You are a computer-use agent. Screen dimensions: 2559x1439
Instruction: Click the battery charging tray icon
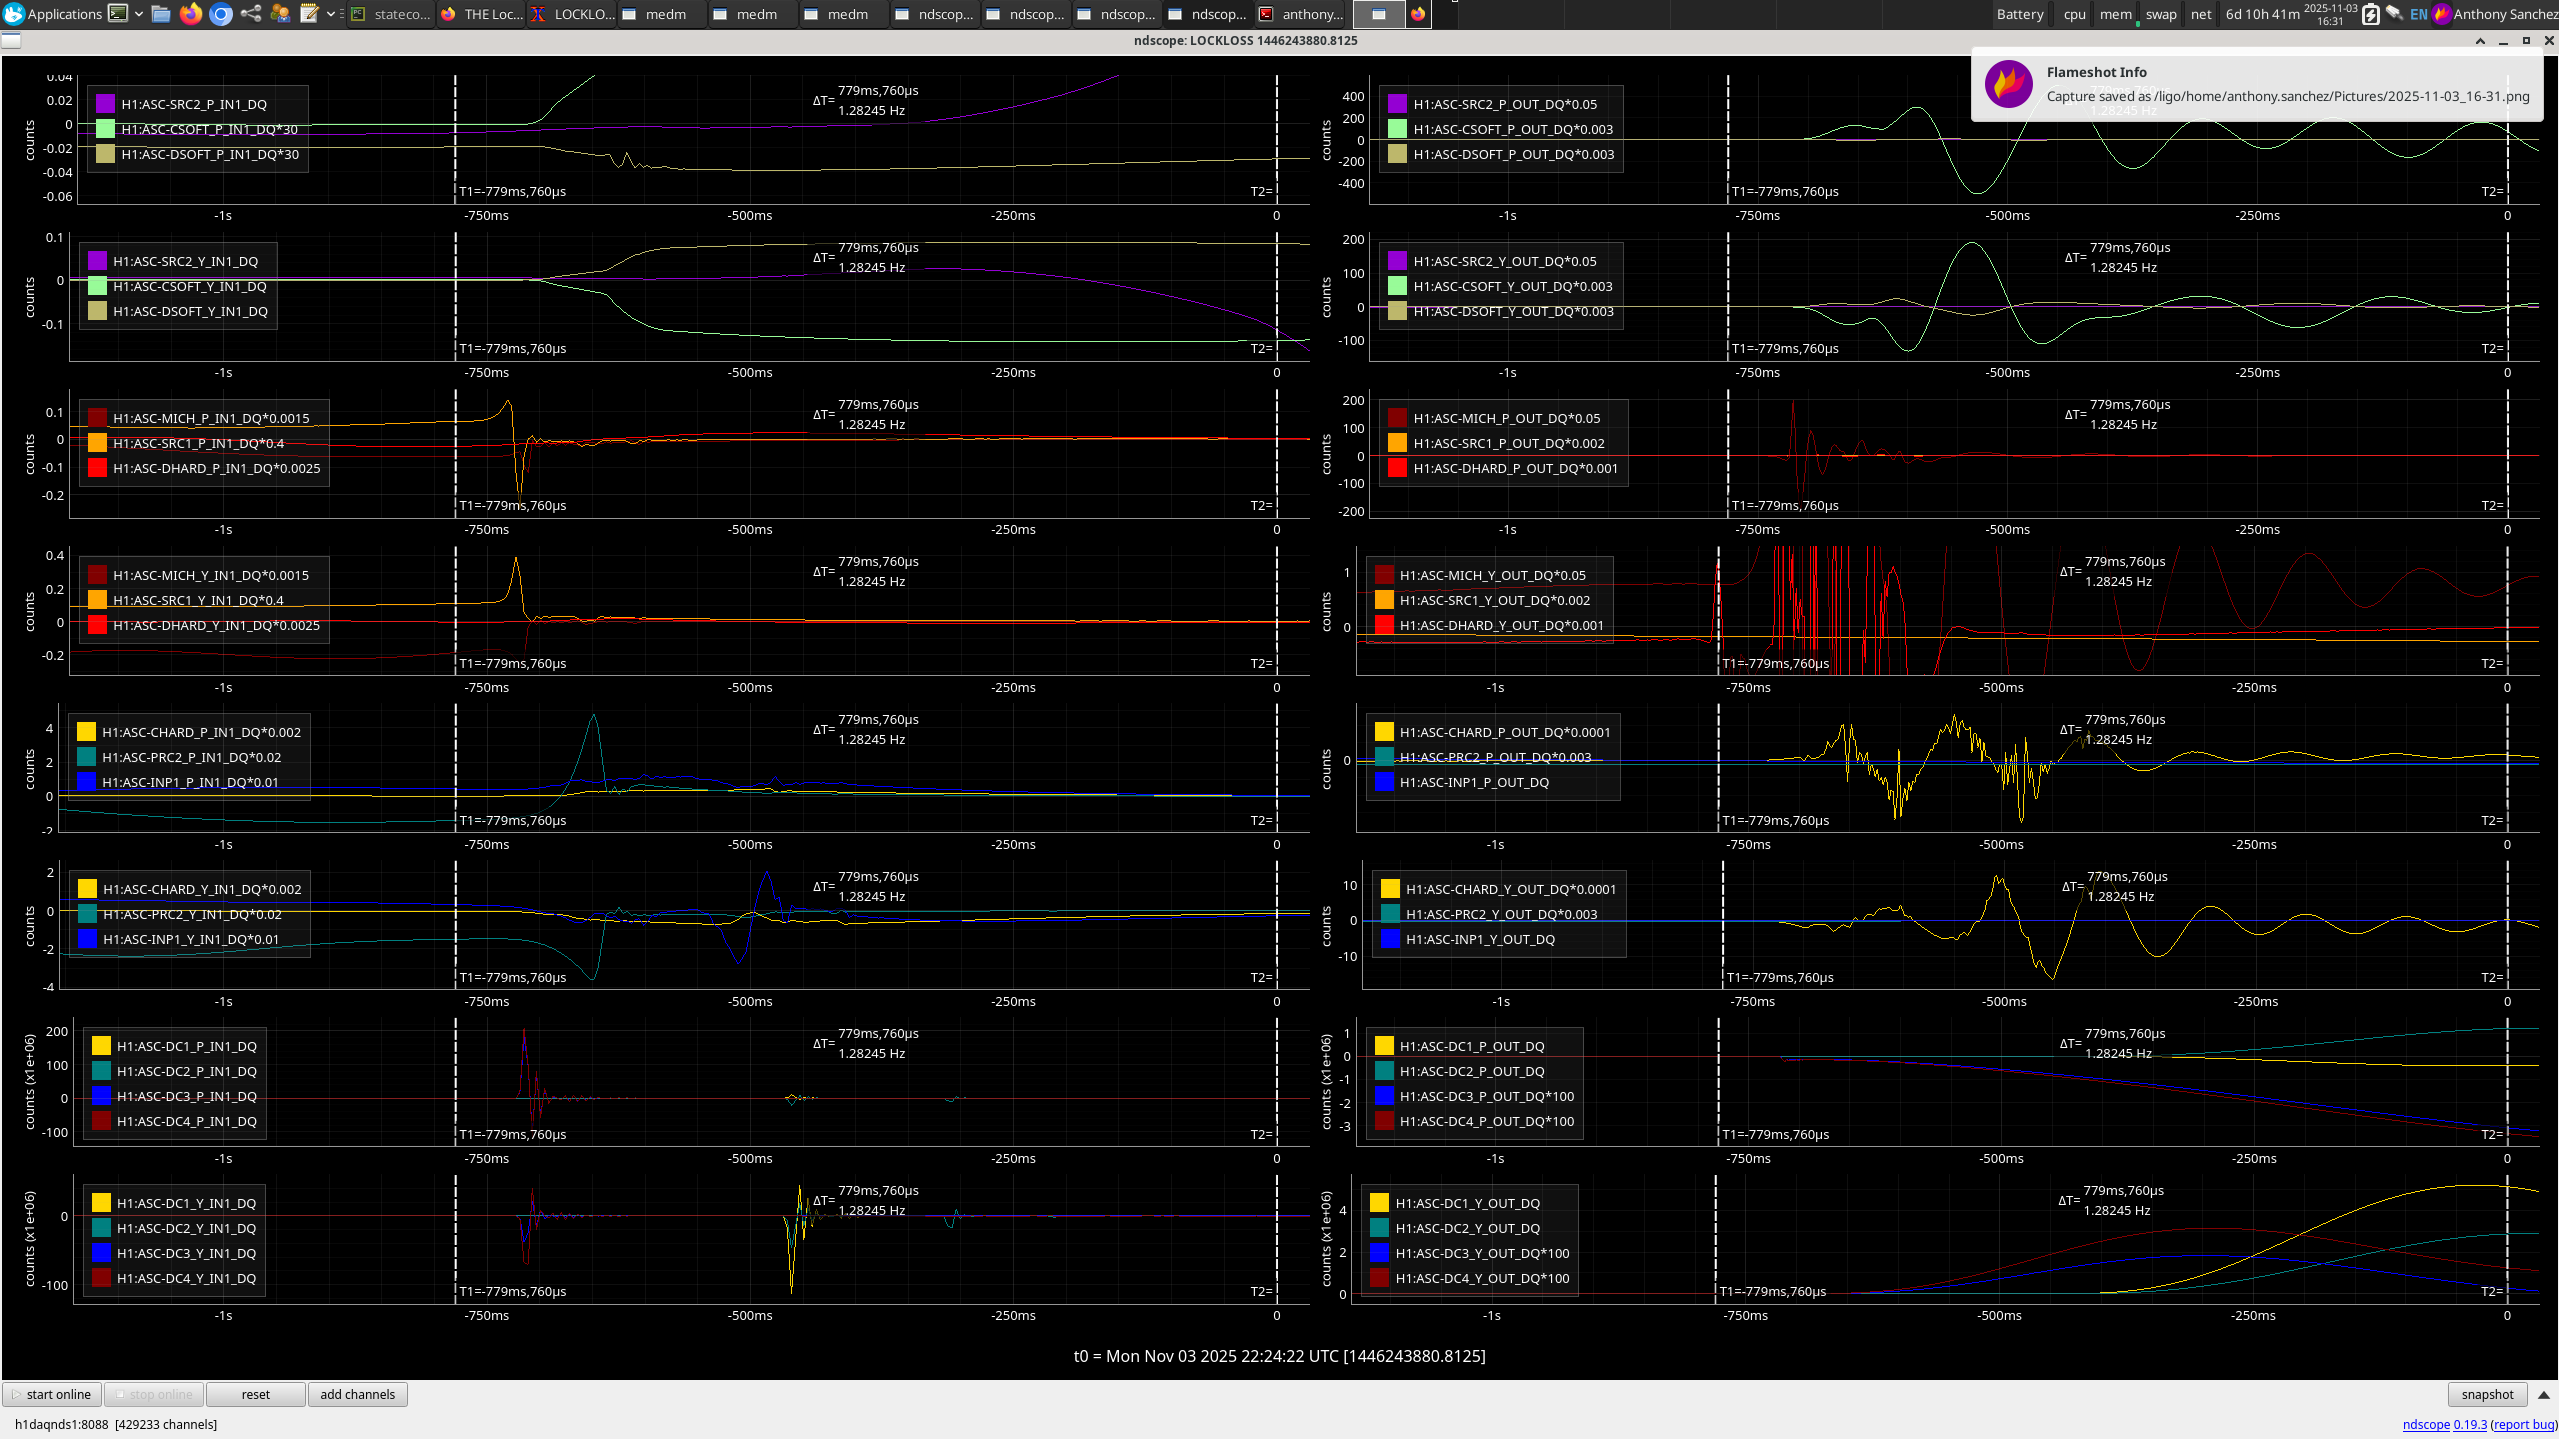tap(2370, 14)
